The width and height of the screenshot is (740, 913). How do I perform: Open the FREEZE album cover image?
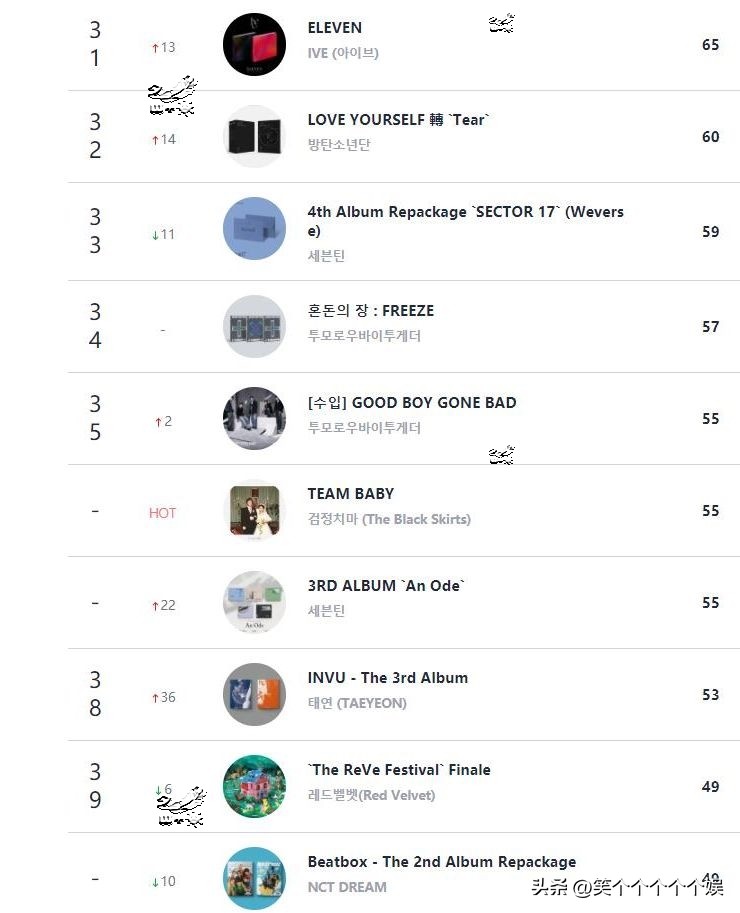(x=254, y=326)
